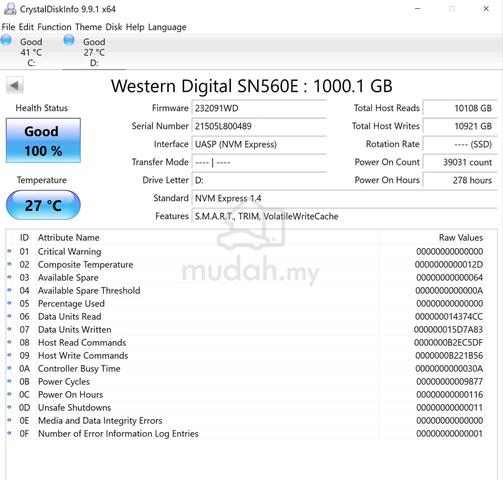This screenshot has height=480, width=503.
Task: Click status dot beside Composite Temperature
Action: coord(9,264)
